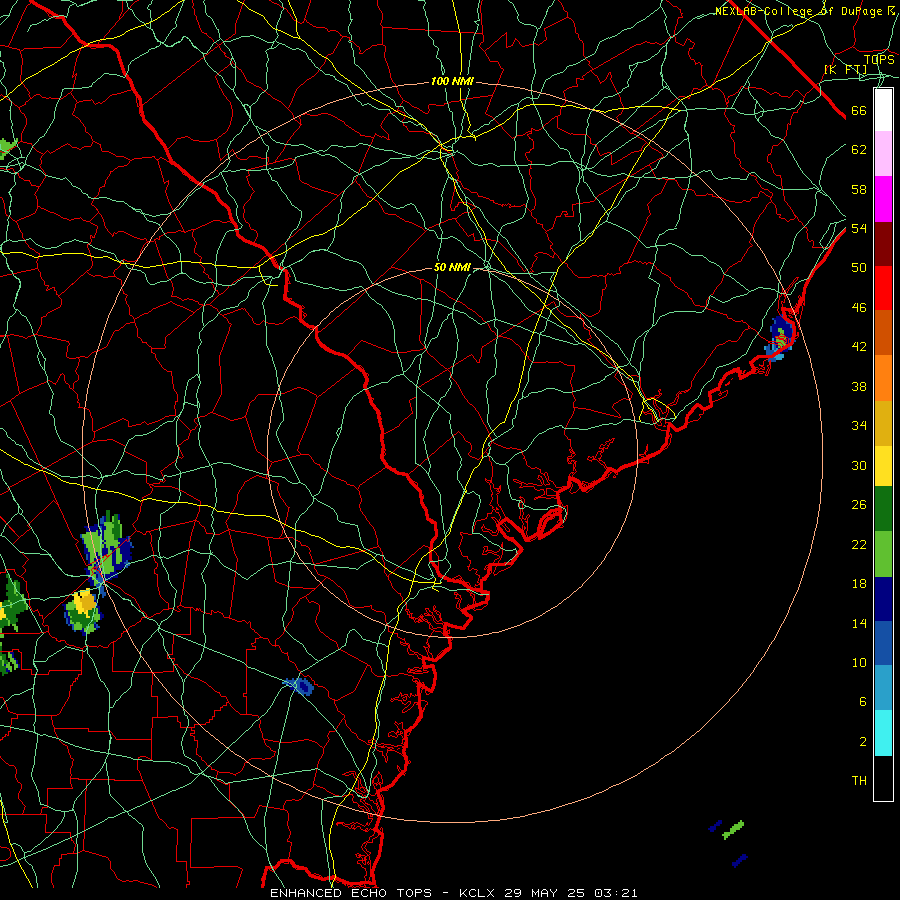This screenshot has width=900, height=900.
Task: Click the legend value 10
Action: tap(859, 663)
